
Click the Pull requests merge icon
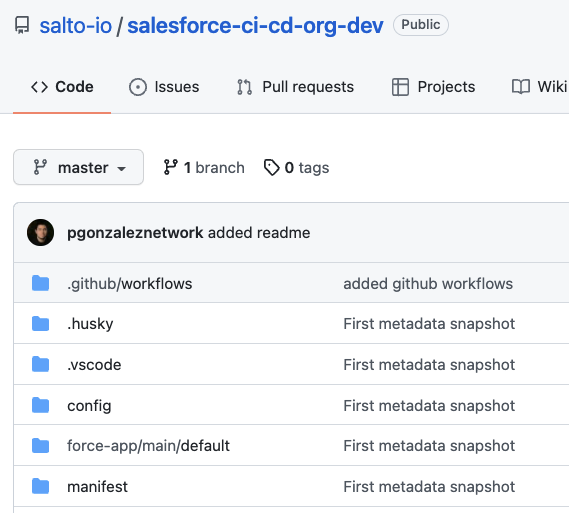(245, 87)
